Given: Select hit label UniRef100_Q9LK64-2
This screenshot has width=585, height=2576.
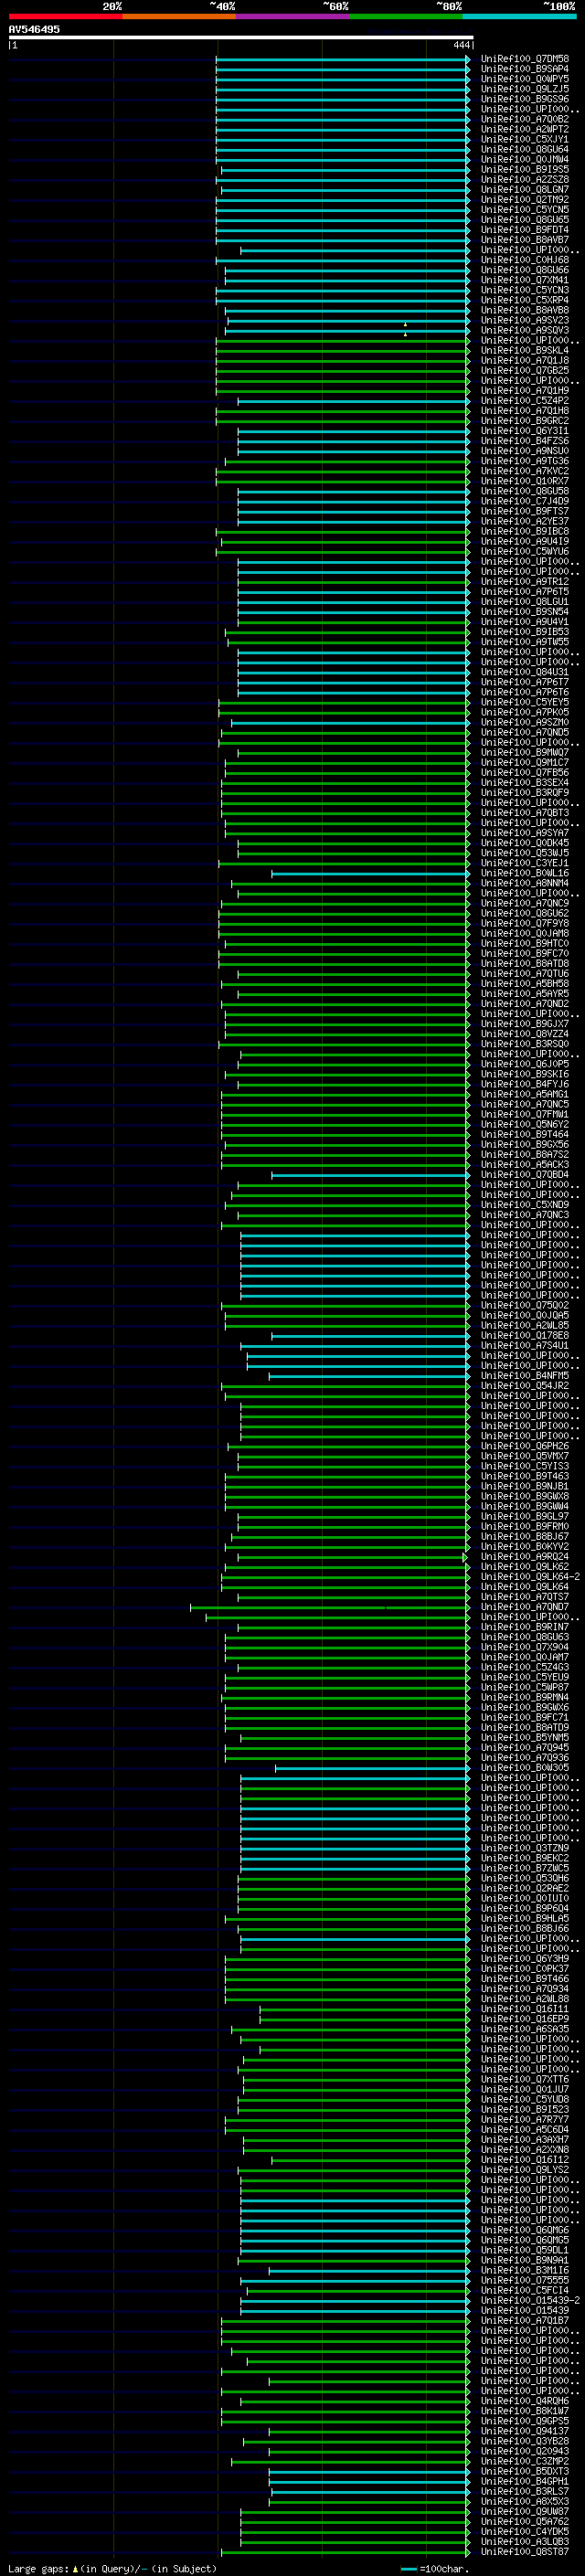Looking at the screenshot, I should [530, 1576].
